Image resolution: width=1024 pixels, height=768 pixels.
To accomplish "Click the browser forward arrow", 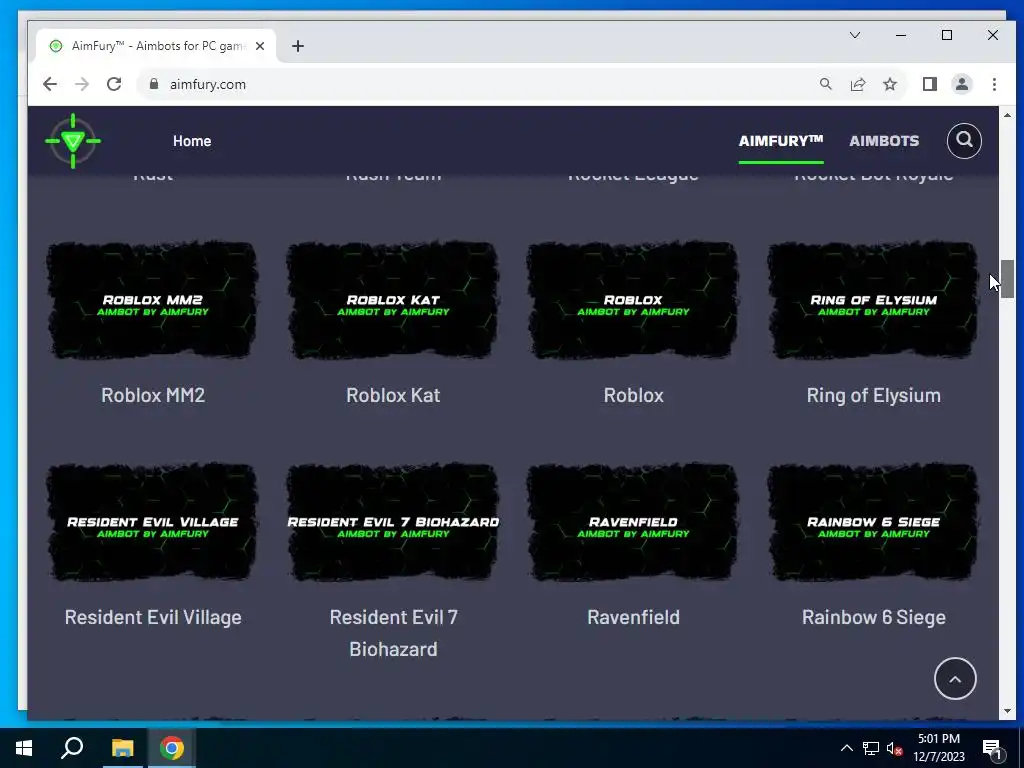I will point(82,84).
